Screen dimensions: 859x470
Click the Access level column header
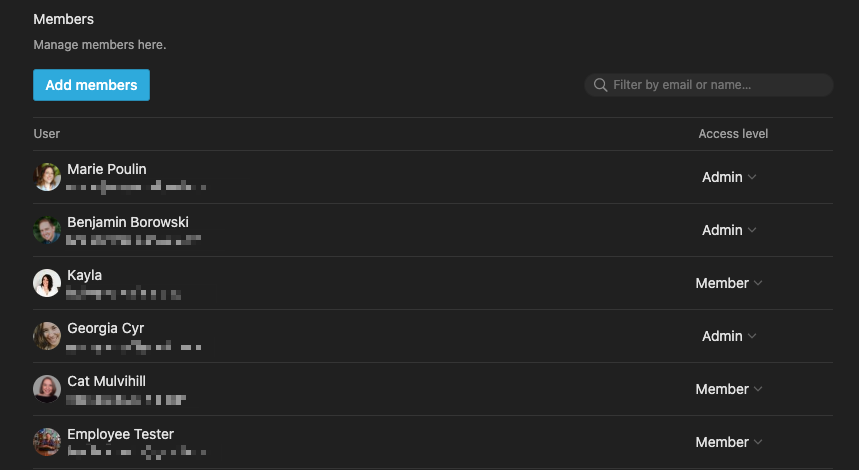733,134
